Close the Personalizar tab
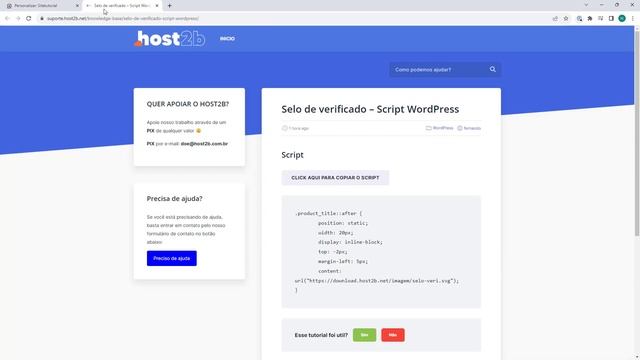 coord(77,6)
